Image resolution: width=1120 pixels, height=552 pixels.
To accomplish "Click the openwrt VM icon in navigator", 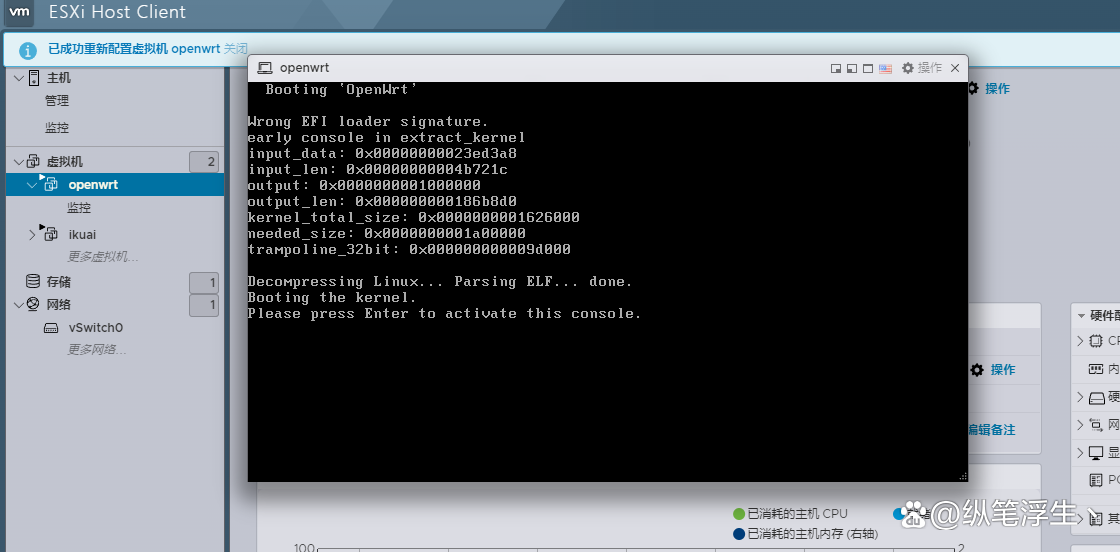I will 49,184.
